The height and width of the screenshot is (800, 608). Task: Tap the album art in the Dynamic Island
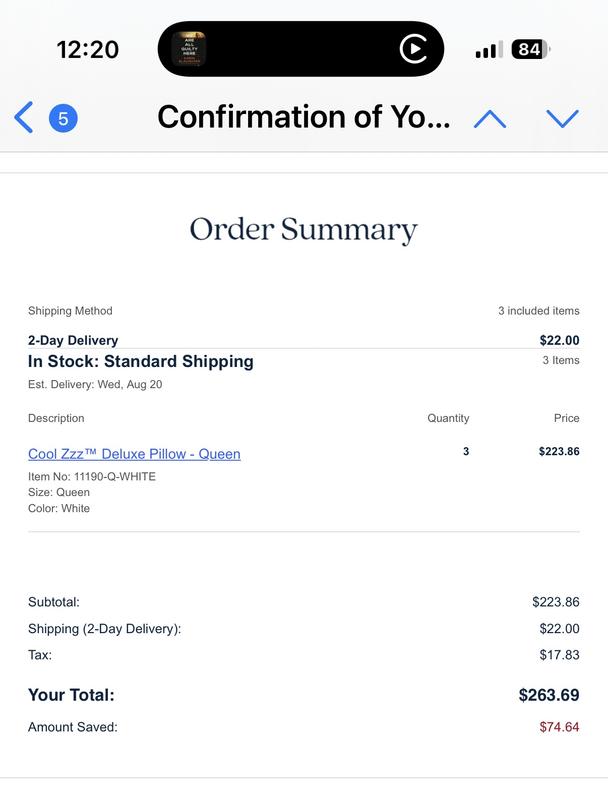coord(189,49)
